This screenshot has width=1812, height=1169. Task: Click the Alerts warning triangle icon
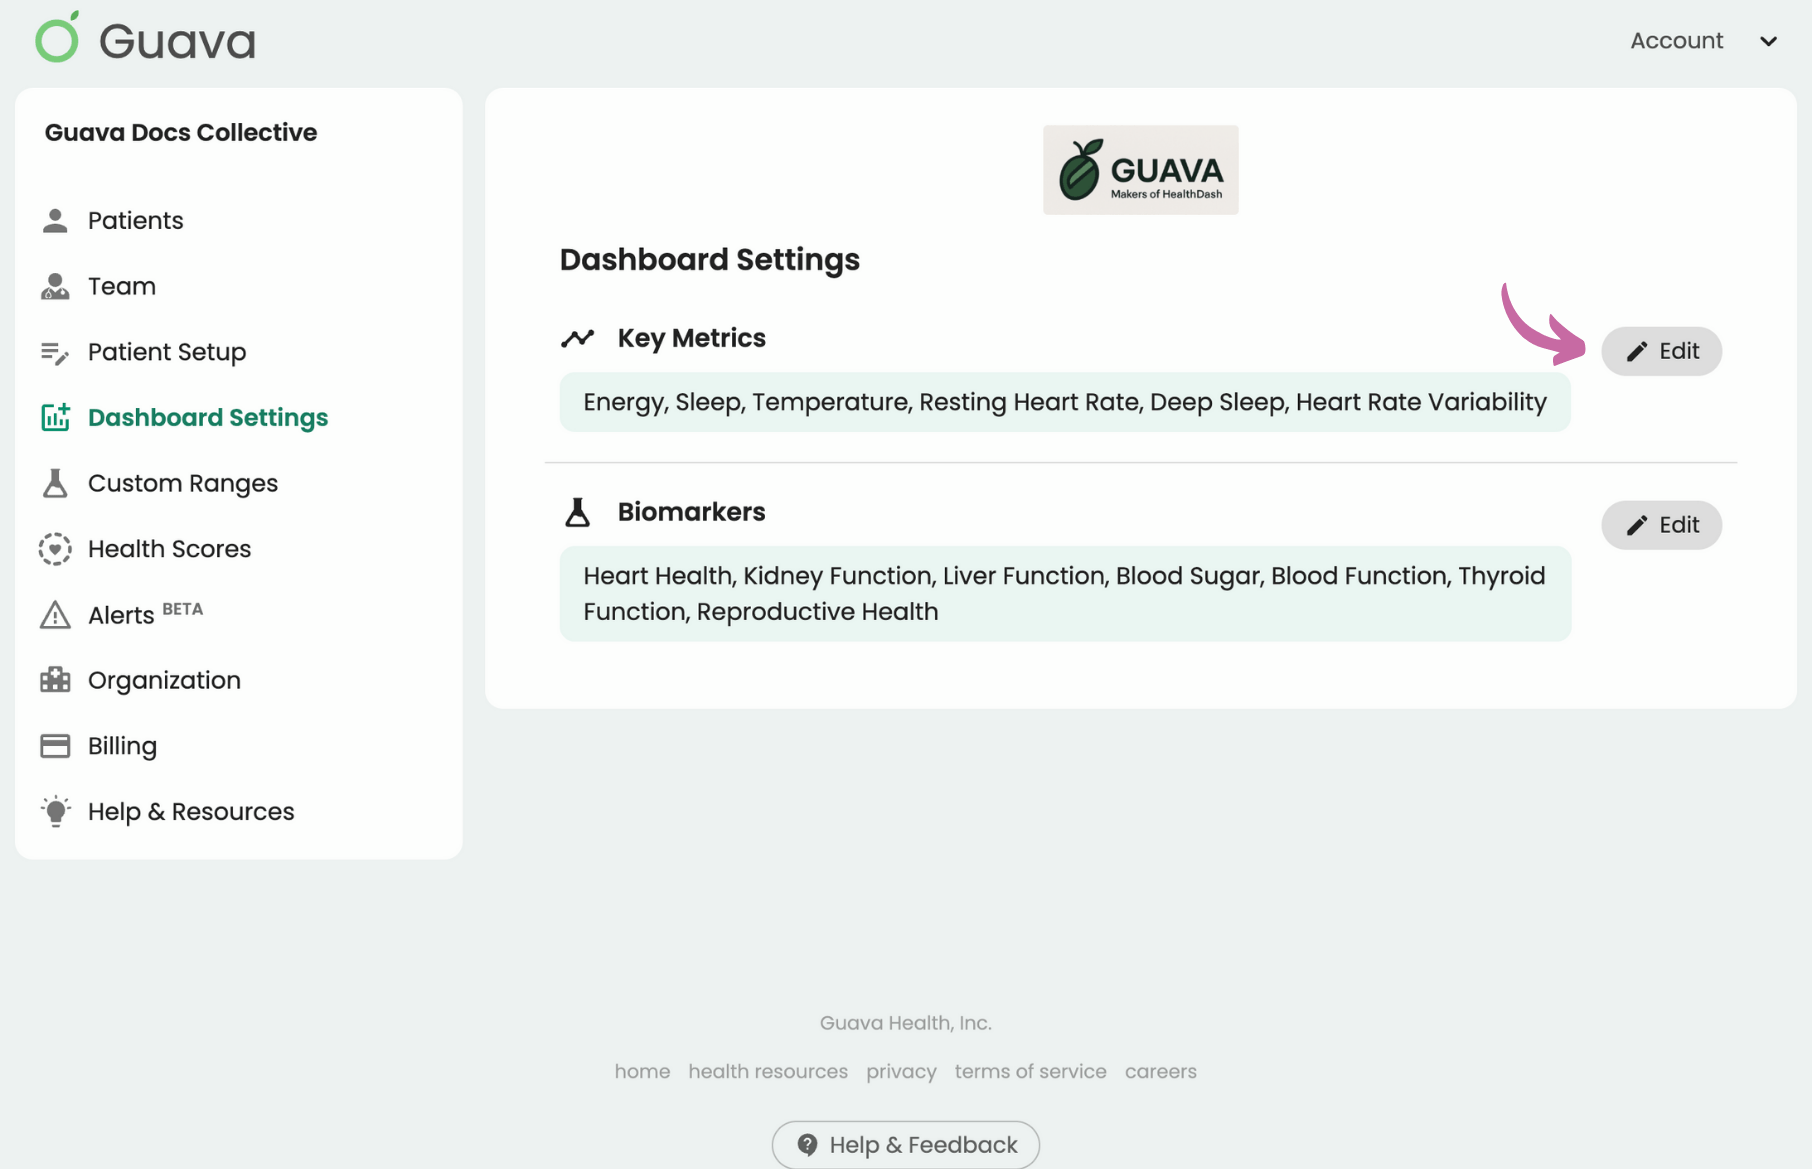[x=55, y=615]
